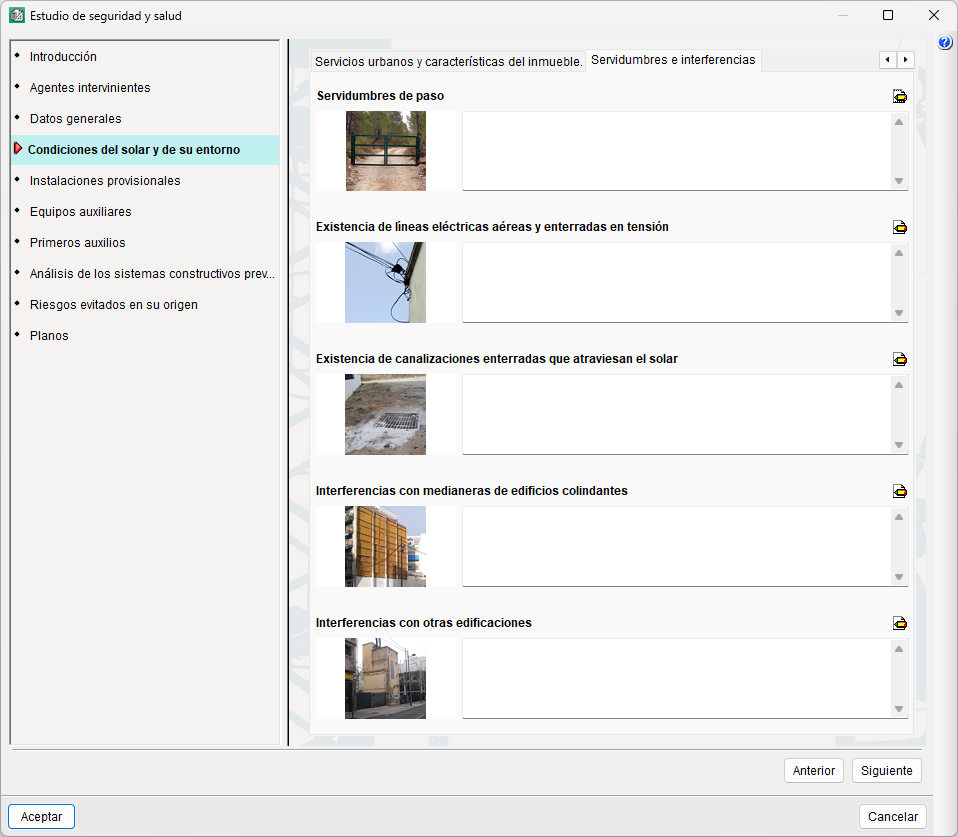The image size is (958, 837).
Task: Open predefined texts icon for líneas eléctricas aéreas
Action: (899, 227)
